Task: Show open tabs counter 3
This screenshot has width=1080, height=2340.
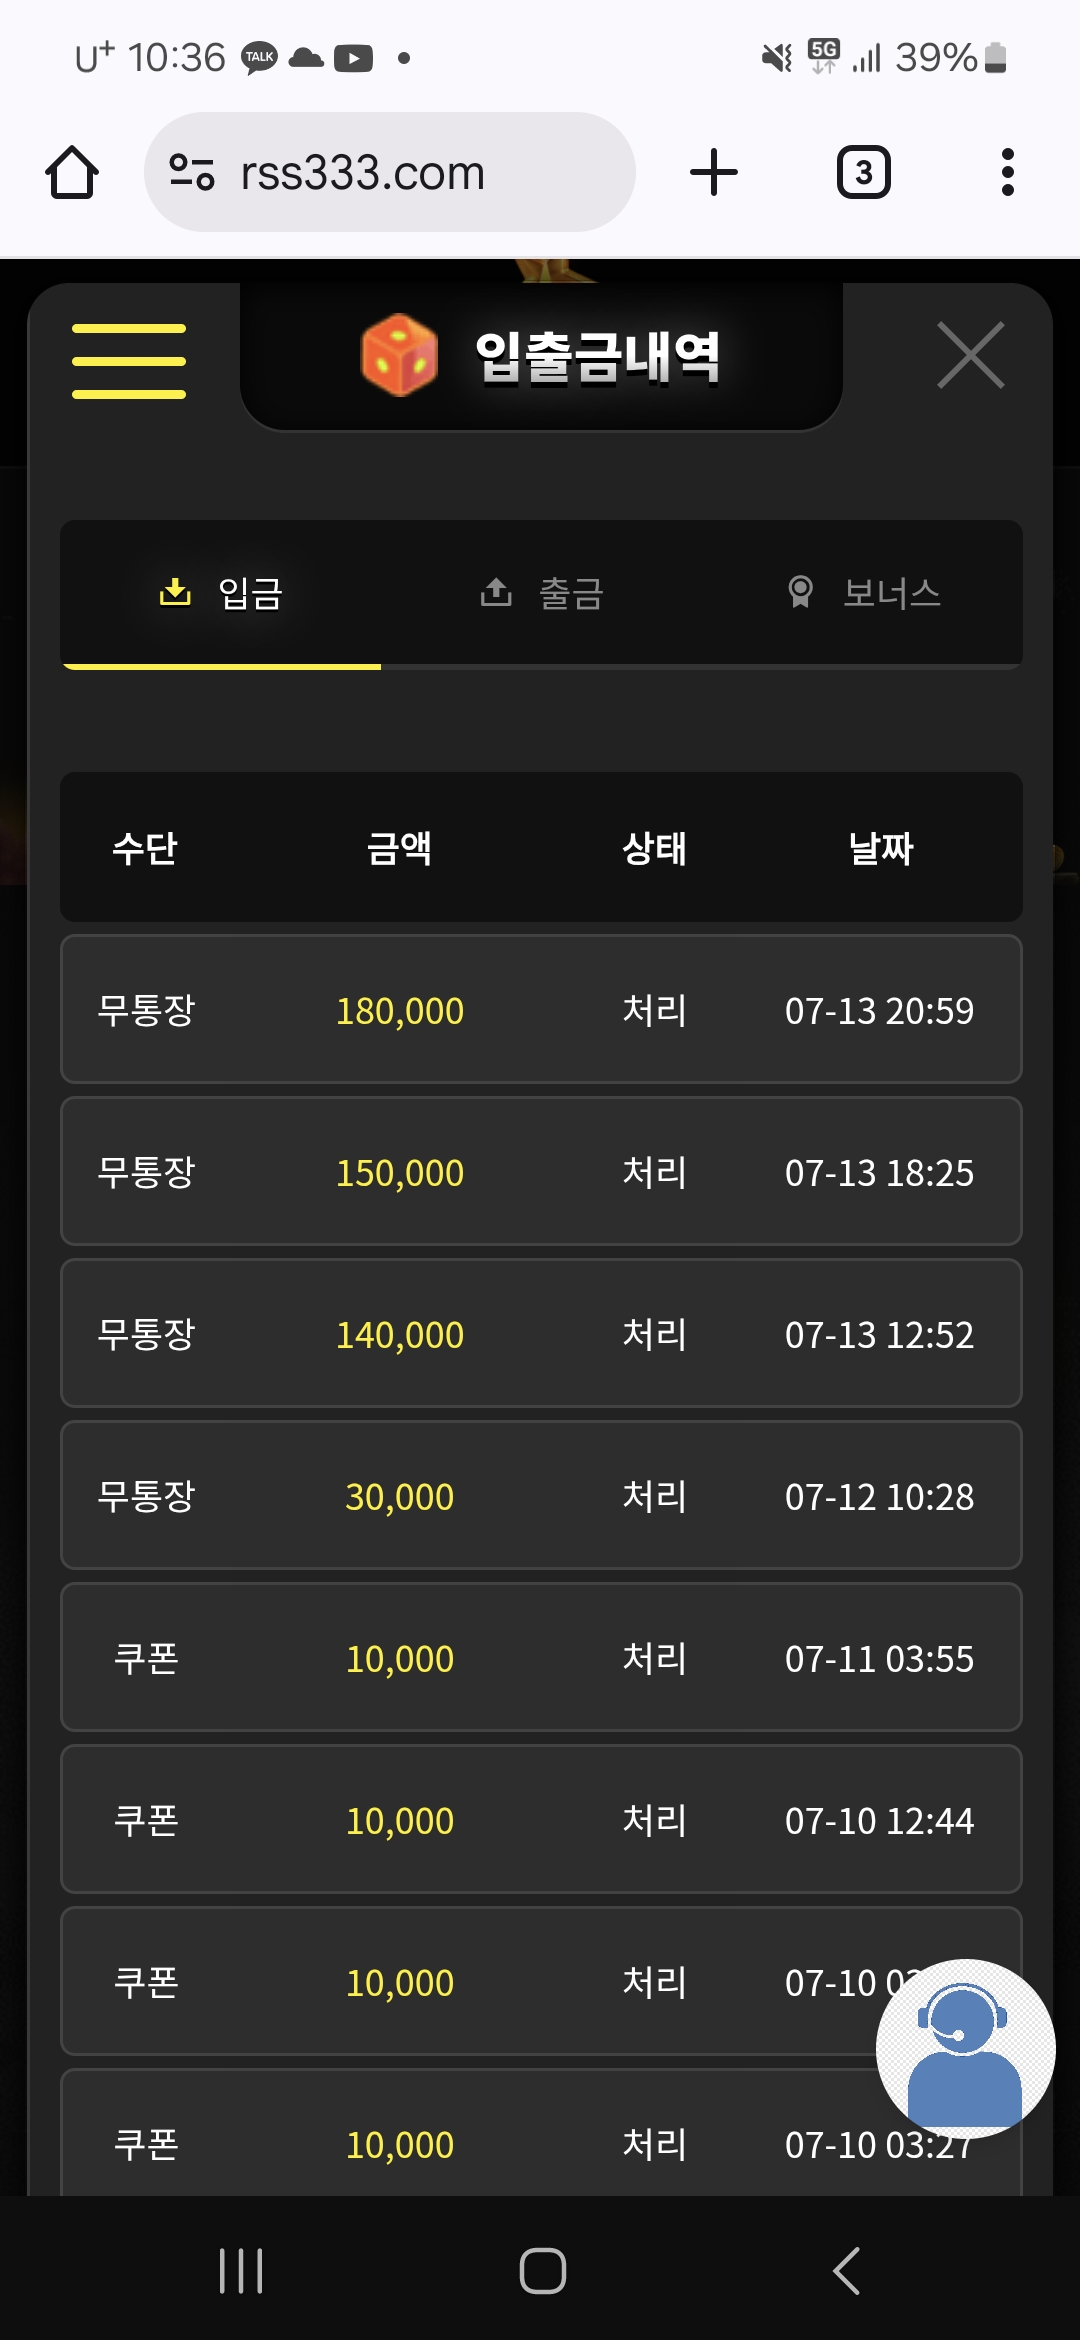Action: [864, 172]
